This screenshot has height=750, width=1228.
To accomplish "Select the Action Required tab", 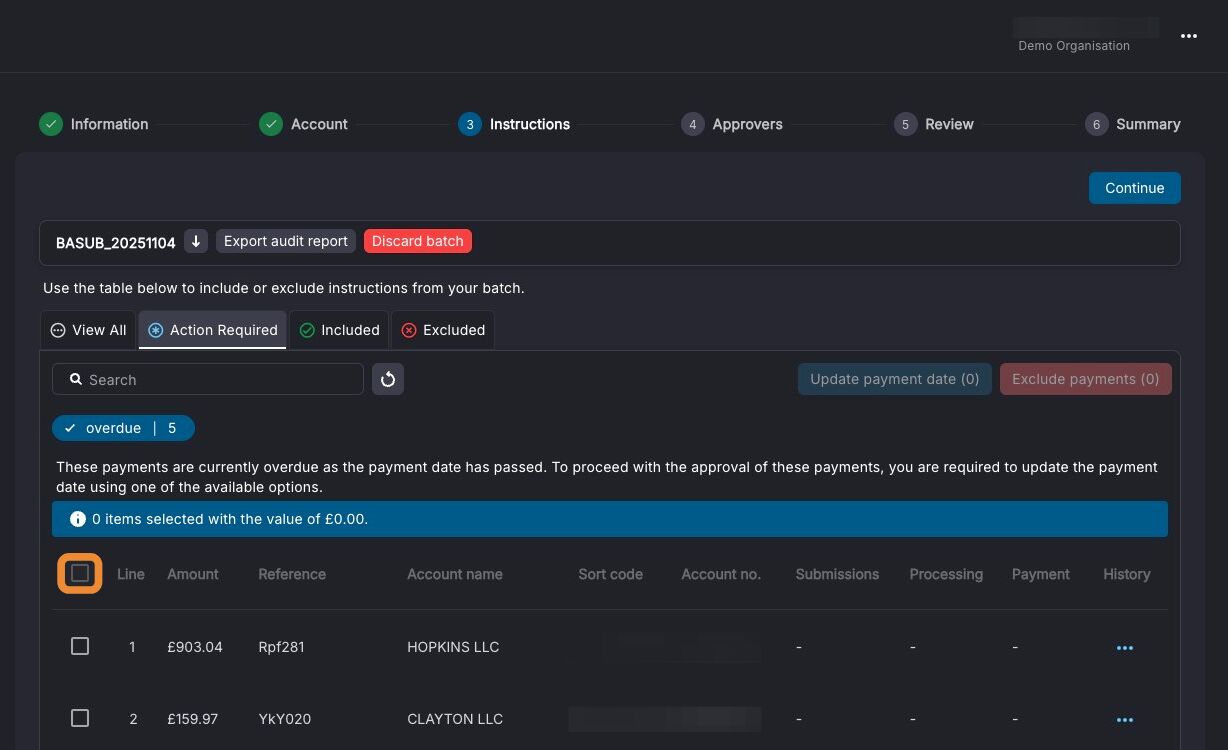I will click(212, 330).
